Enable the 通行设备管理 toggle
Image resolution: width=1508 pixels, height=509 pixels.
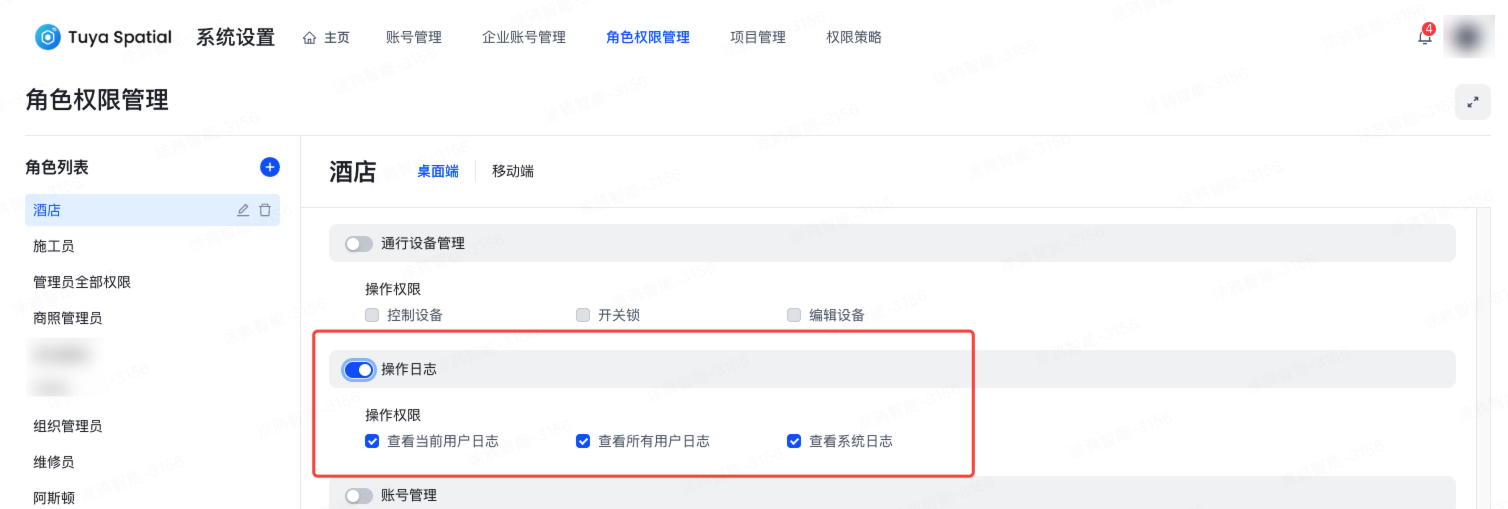pos(358,243)
